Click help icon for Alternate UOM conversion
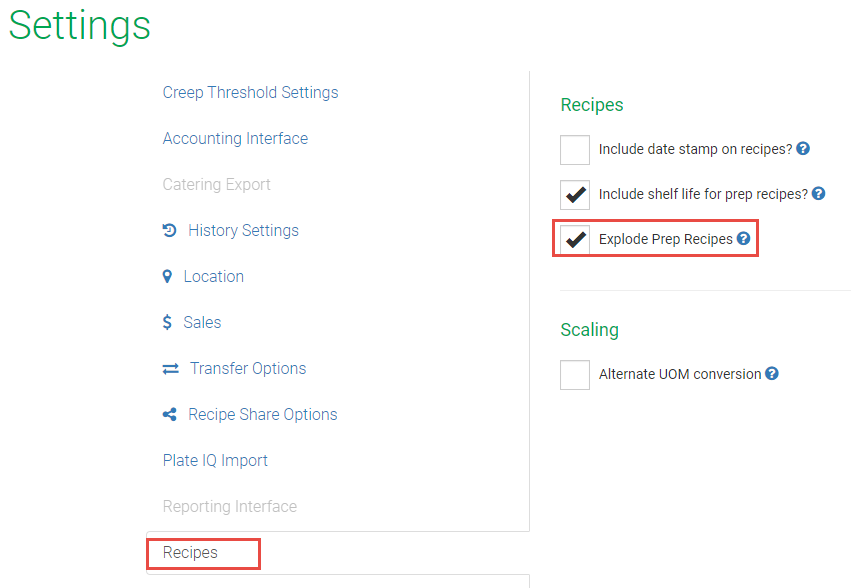The width and height of the screenshot is (851, 588). click(x=772, y=374)
